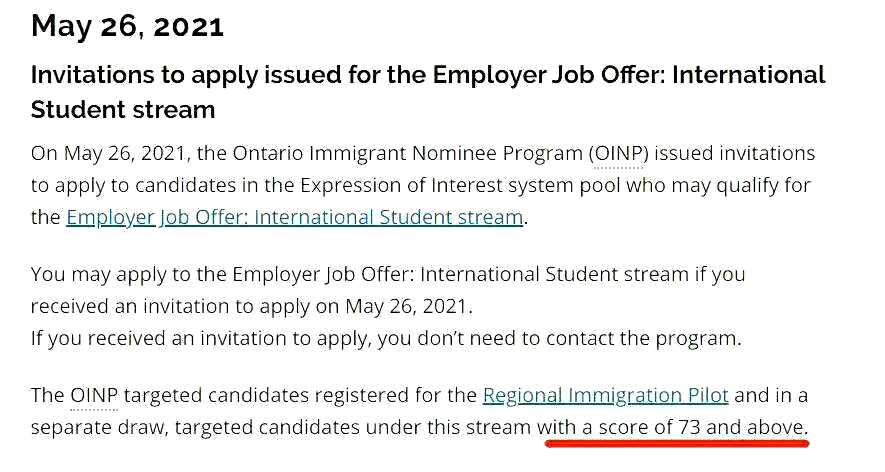Click the number 73 in the last paragraph
The image size is (885, 472).
pos(689,427)
